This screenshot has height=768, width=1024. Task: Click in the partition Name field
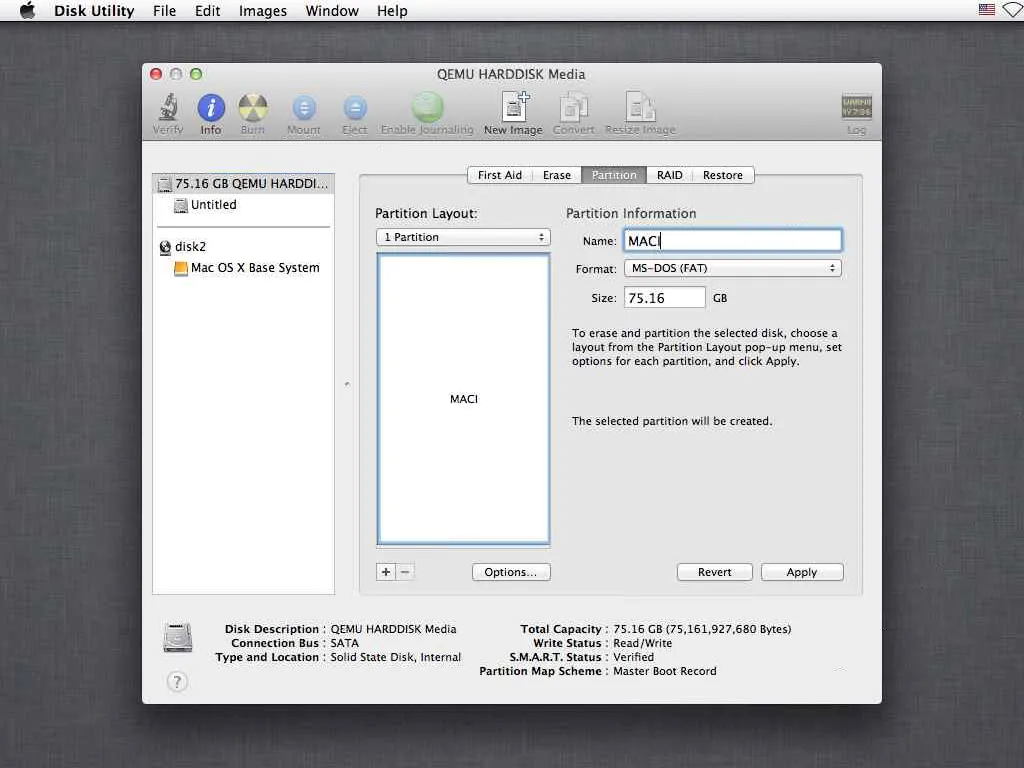point(733,241)
